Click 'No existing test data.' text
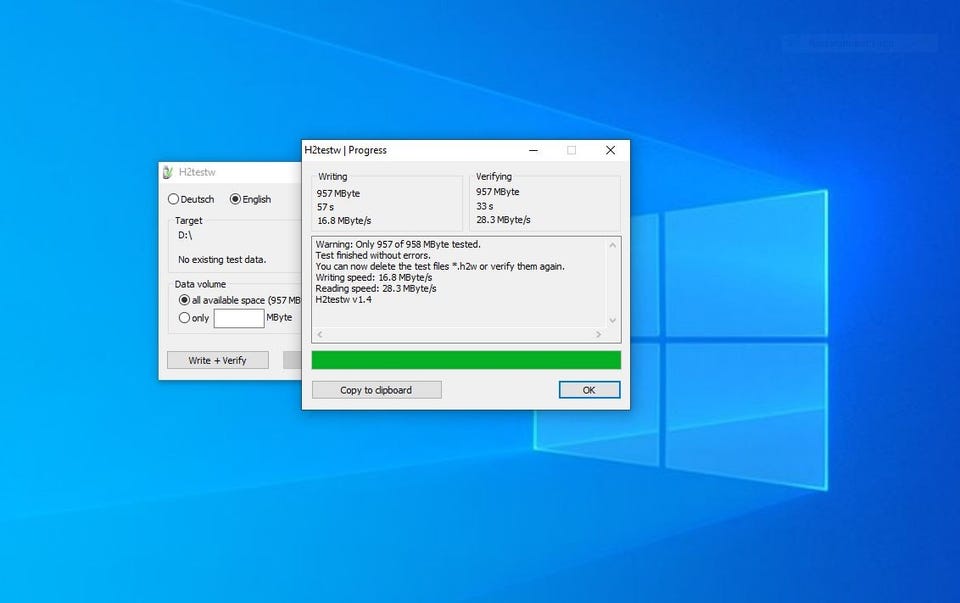Viewport: 960px width, 603px height. pyautogui.click(x=222, y=260)
